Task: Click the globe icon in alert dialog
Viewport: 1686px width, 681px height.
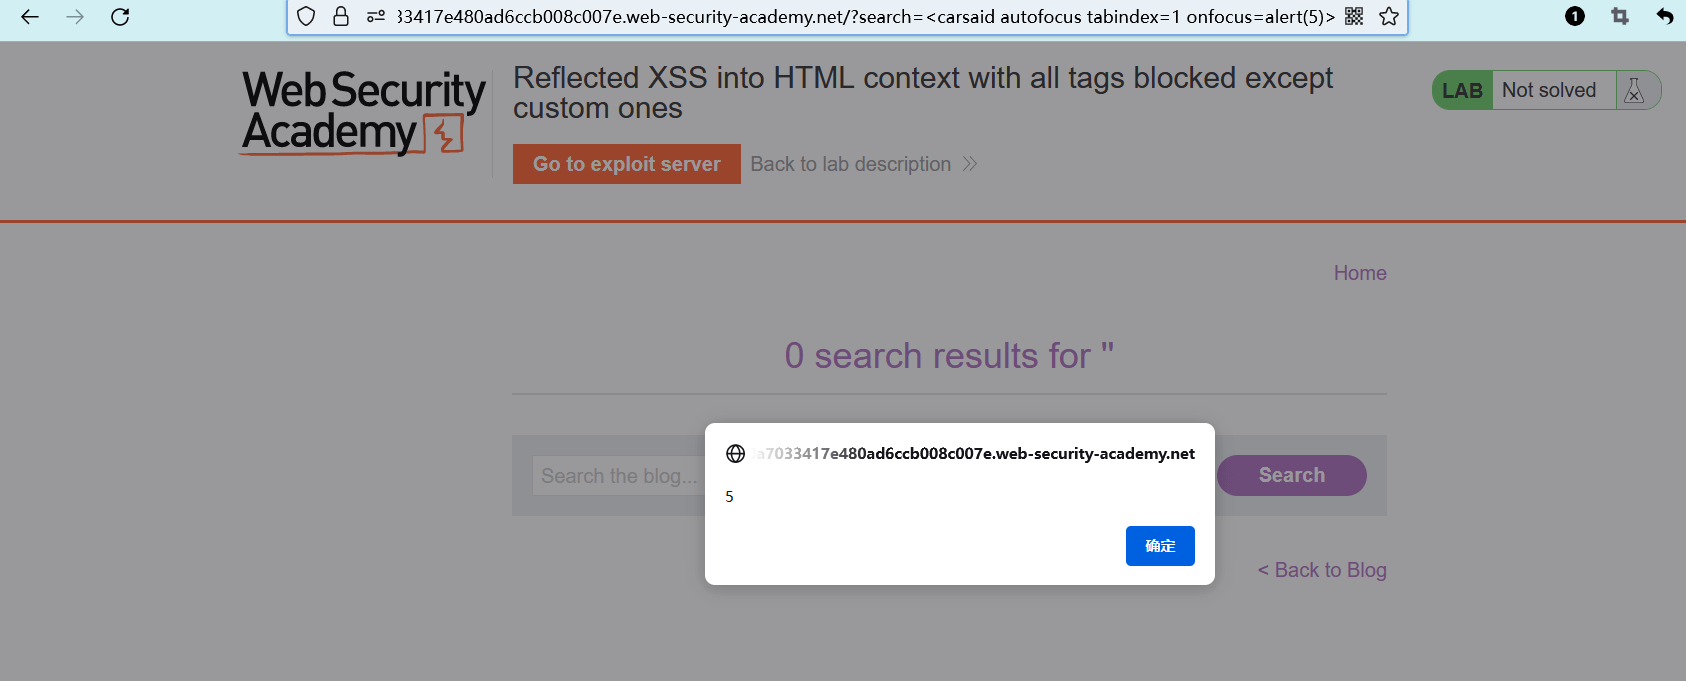Action: coord(736,454)
